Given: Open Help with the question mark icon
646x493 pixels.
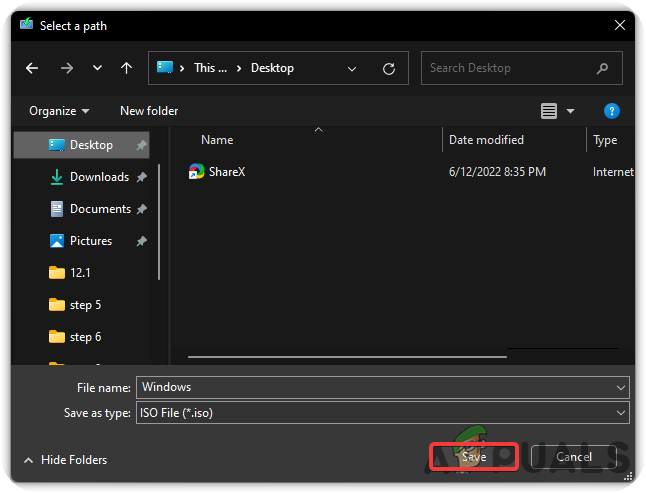Looking at the screenshot, I should click(612, 111).
